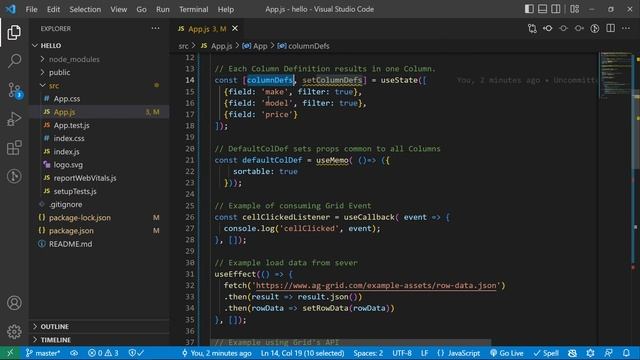Click the master branch indicator
Image resolution: width=640 pixels, height=360 pixels.
(43, 353)
